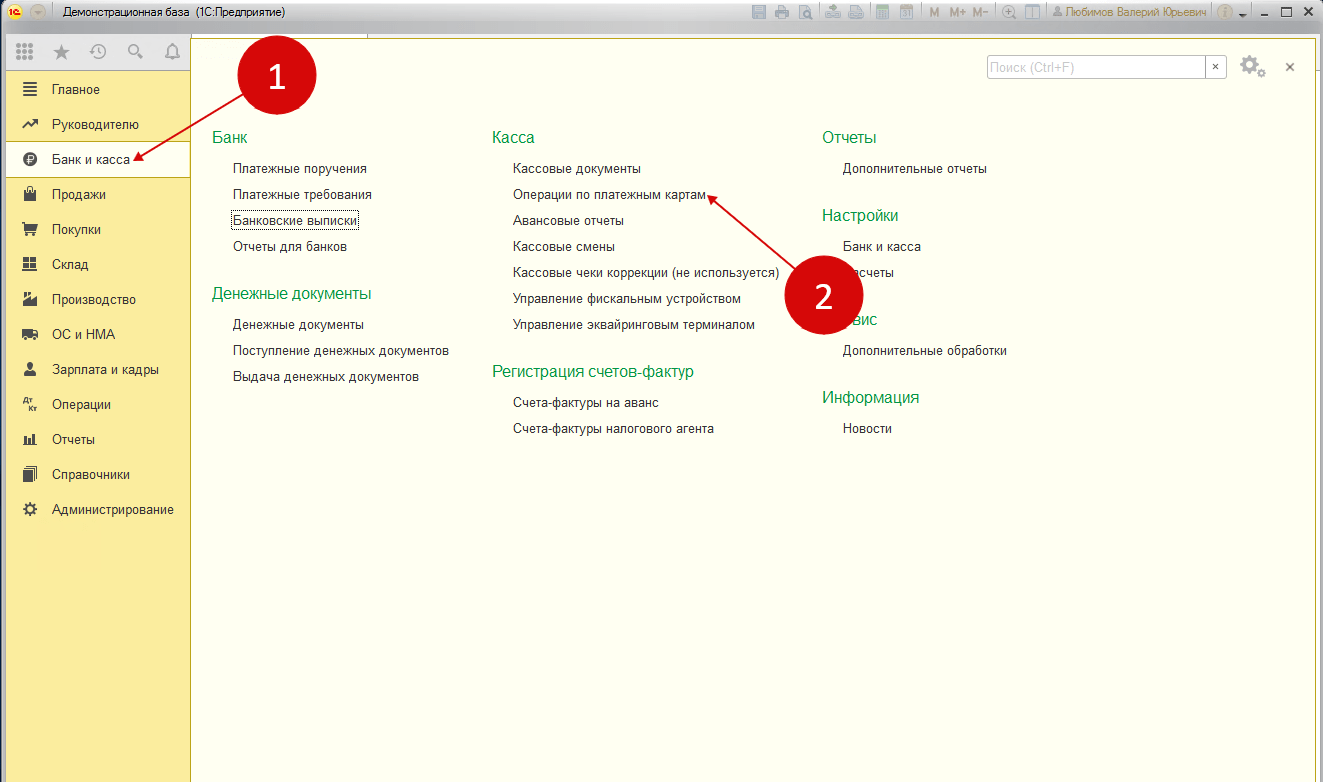Open the History clock icon

click(98, 52)
